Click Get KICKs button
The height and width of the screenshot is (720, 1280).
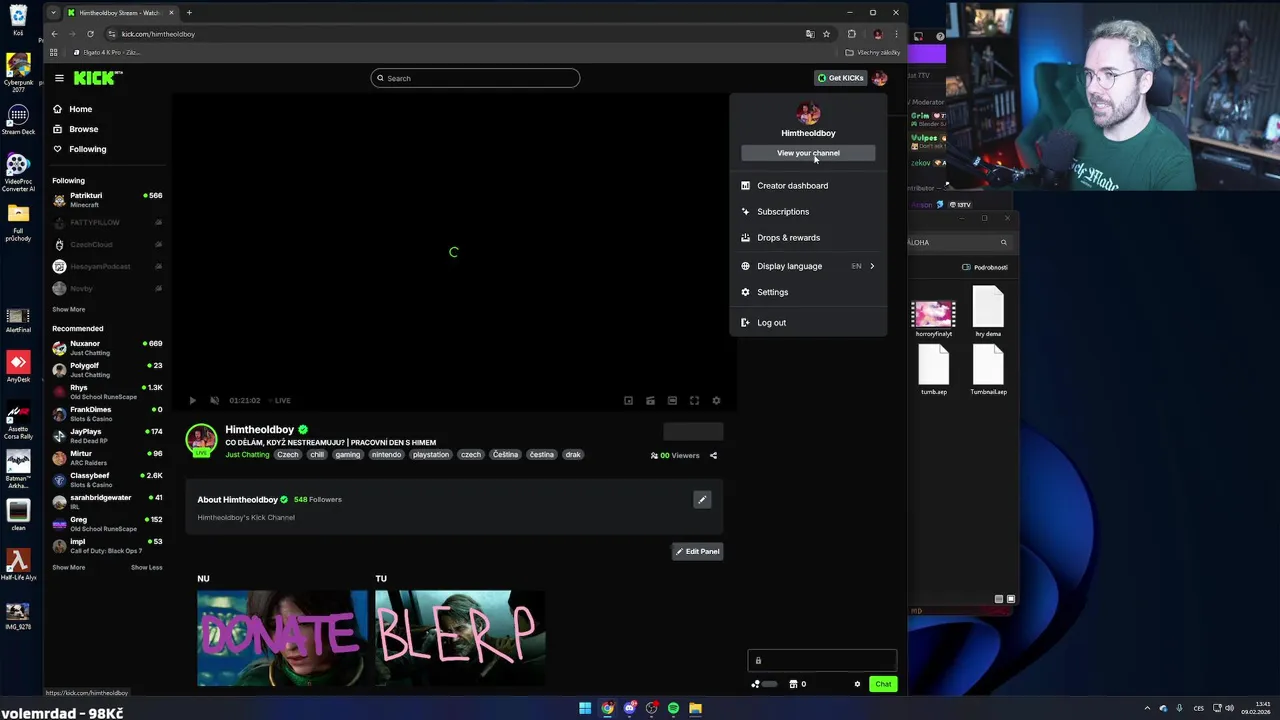click(x=840, y=78)
